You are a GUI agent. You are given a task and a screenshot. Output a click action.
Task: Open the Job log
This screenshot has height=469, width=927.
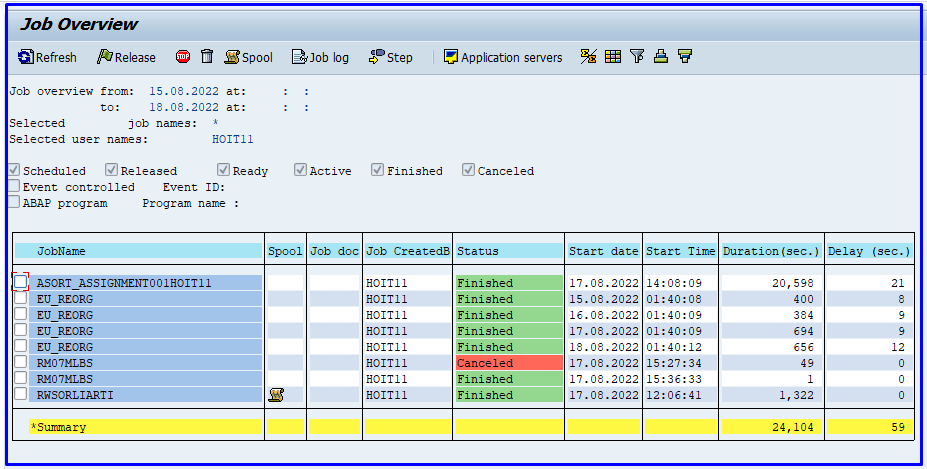click(320, 57)
